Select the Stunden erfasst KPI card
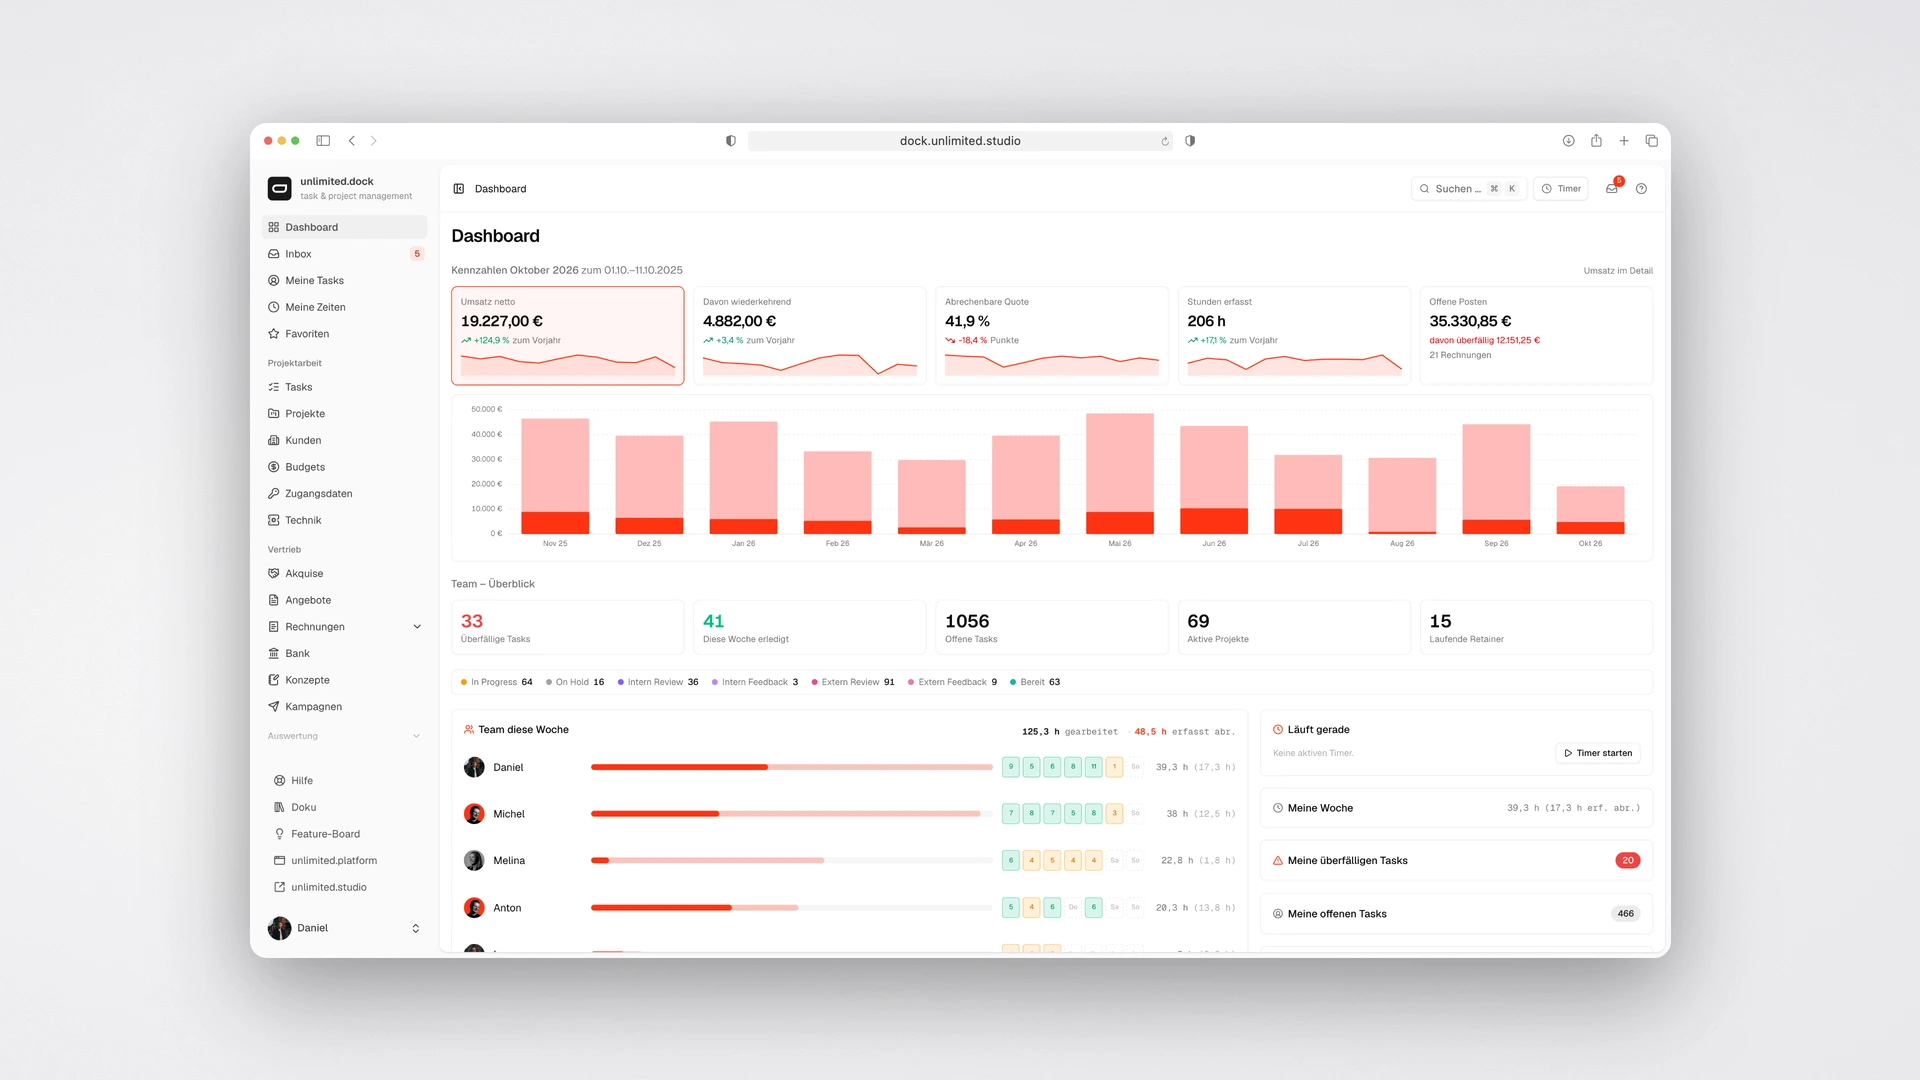Viewport: 1920px width, 1080px height. [x=1294, y=336]
